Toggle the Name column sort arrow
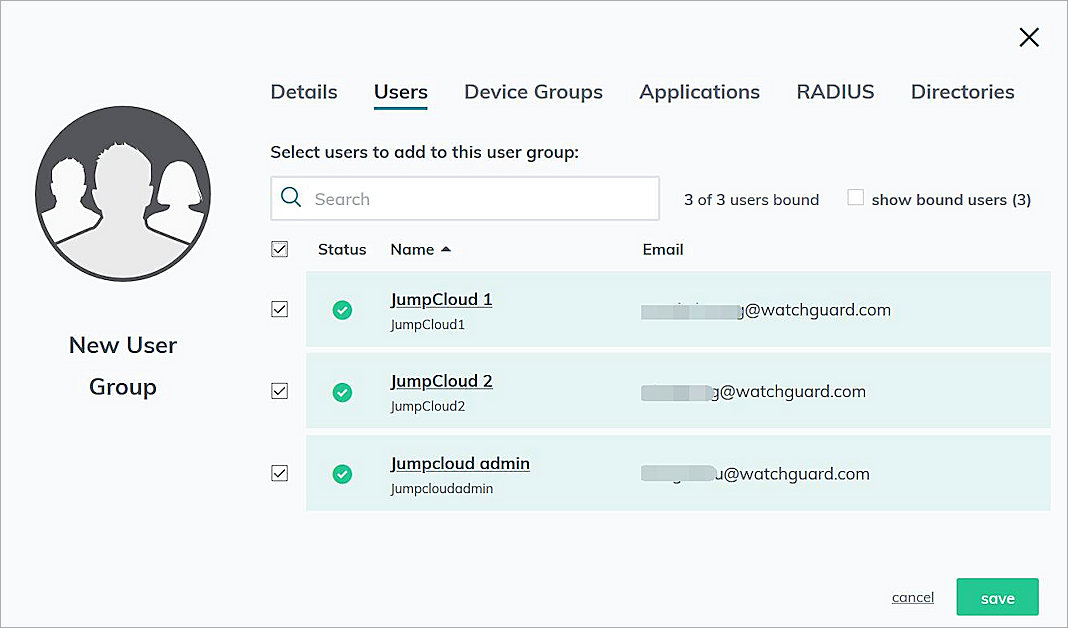 tap(447, 248)
